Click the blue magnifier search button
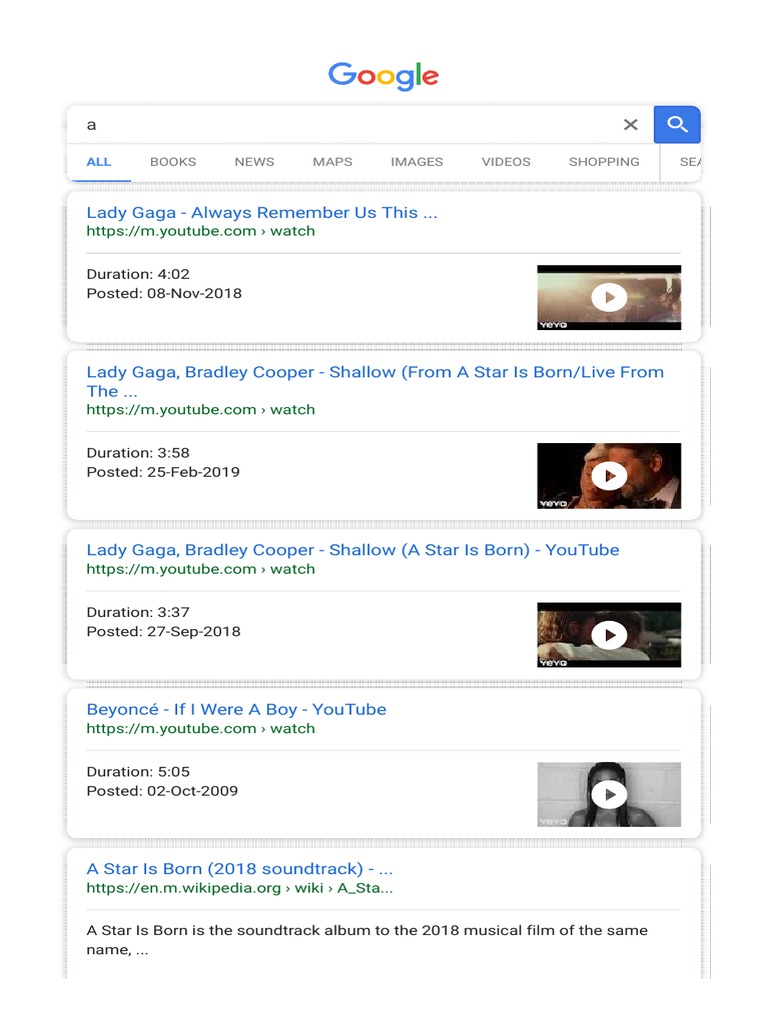This screenshot has height=1024, width=768. (677, 124)
